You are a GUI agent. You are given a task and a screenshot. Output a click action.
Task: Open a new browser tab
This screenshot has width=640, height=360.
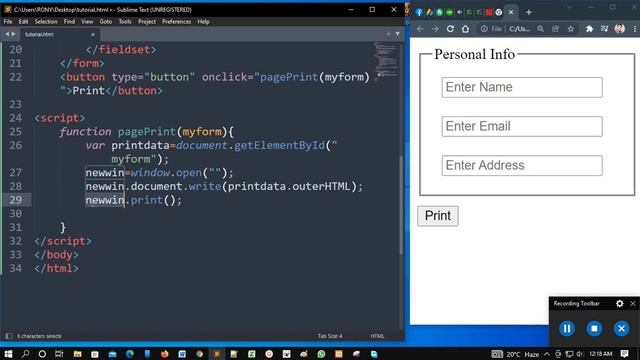click(x=529, y=12)
